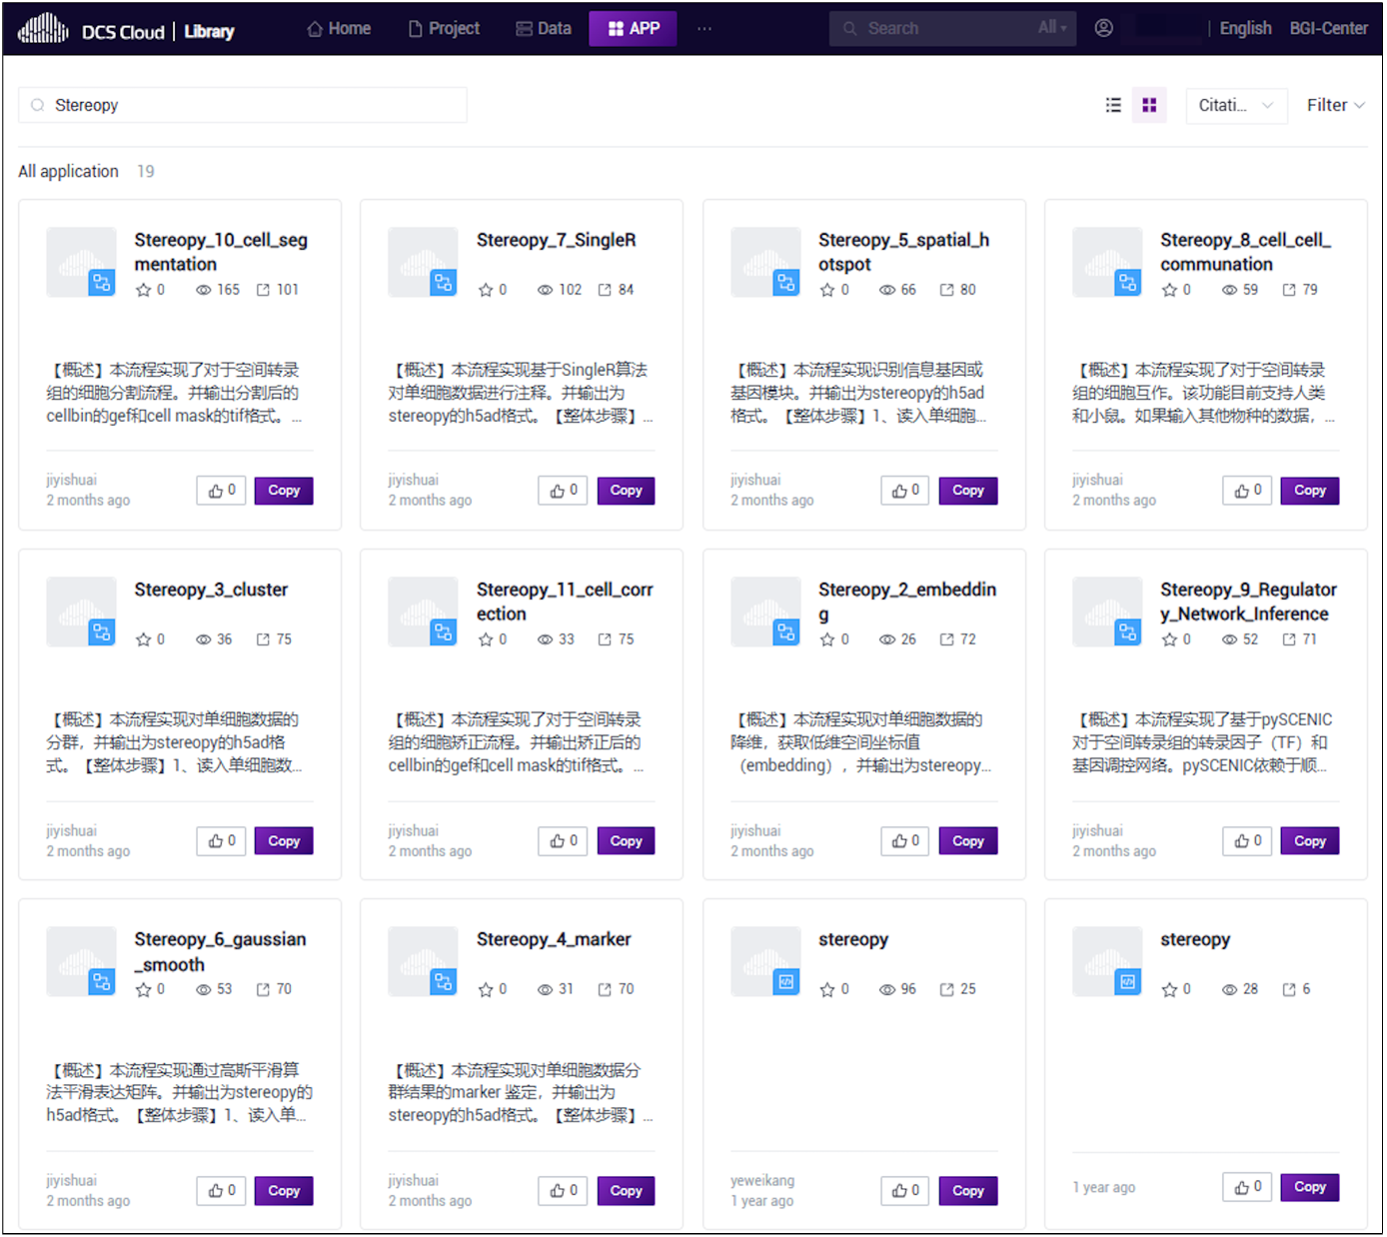Open the Project tab
1387x1237 pixels.
click(x=444, y=29)
